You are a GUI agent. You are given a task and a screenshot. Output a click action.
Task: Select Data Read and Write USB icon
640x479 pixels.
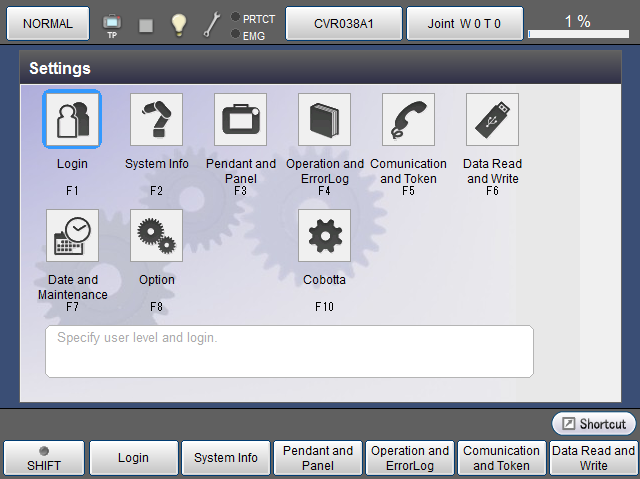pos(492,120)
